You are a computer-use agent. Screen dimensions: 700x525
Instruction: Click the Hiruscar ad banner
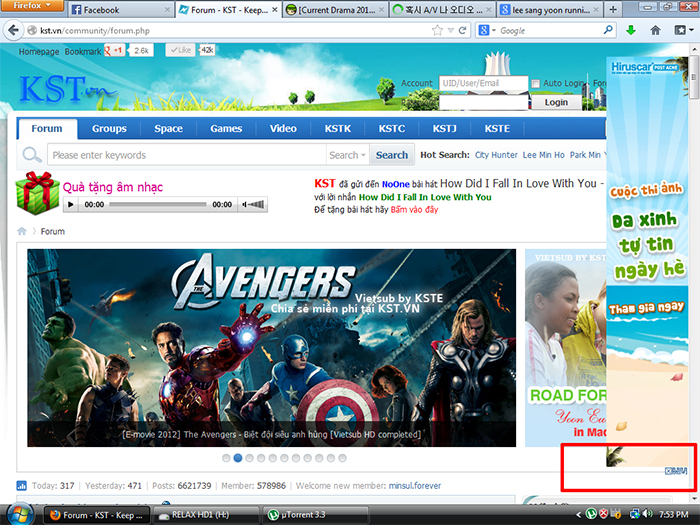pyautogui.click(x=647, y=261)
